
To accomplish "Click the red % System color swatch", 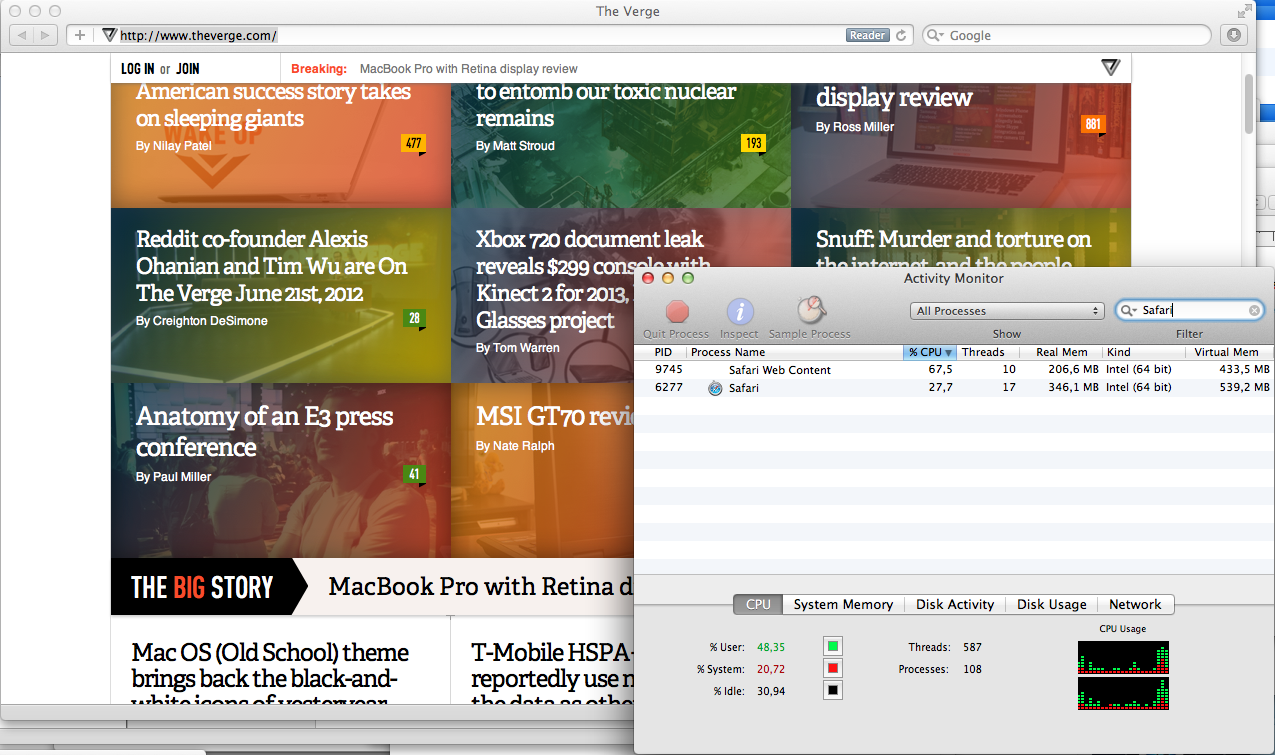I will [833, 668].
